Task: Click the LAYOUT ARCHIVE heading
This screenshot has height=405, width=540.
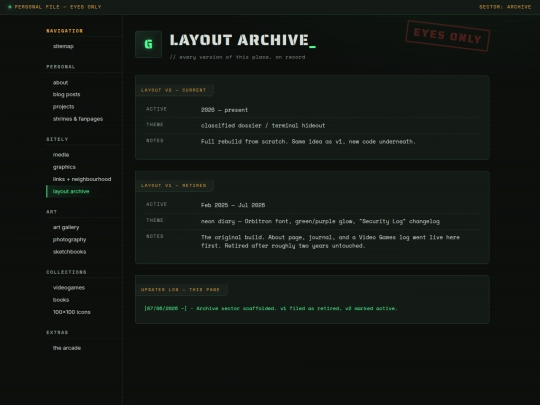Action: (x=242, y=40)
